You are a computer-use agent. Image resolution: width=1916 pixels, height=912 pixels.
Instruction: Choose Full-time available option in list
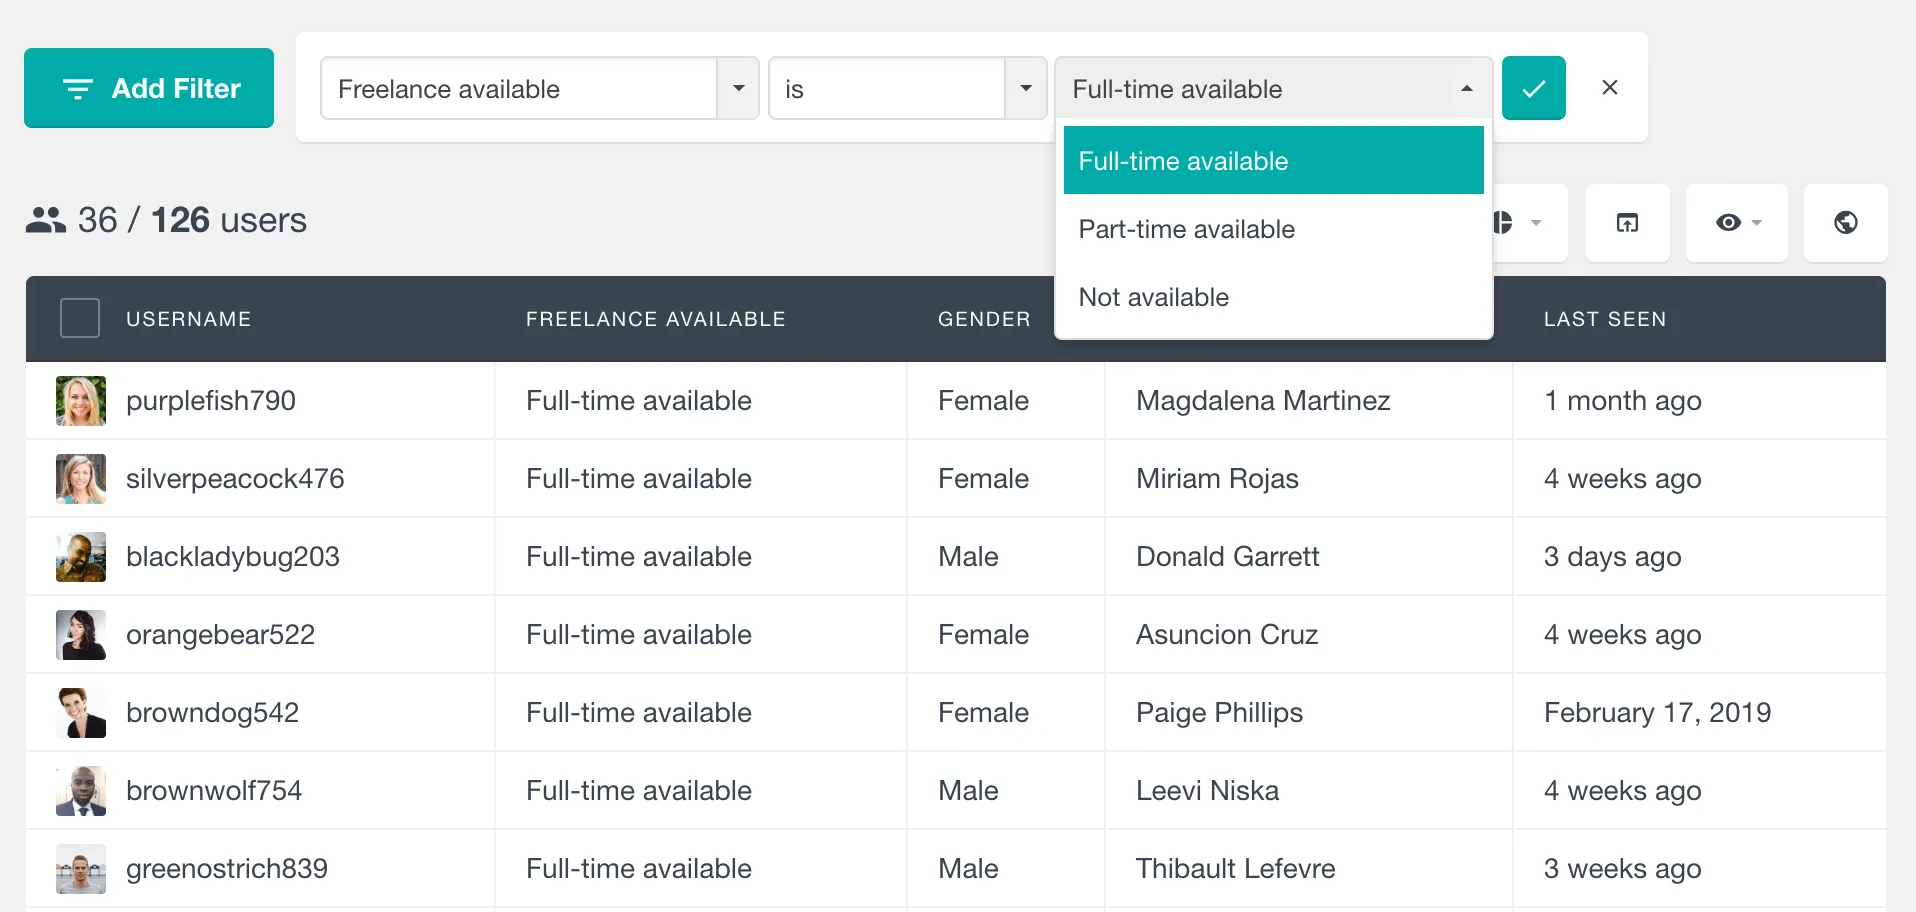[x=1273, y=160]
